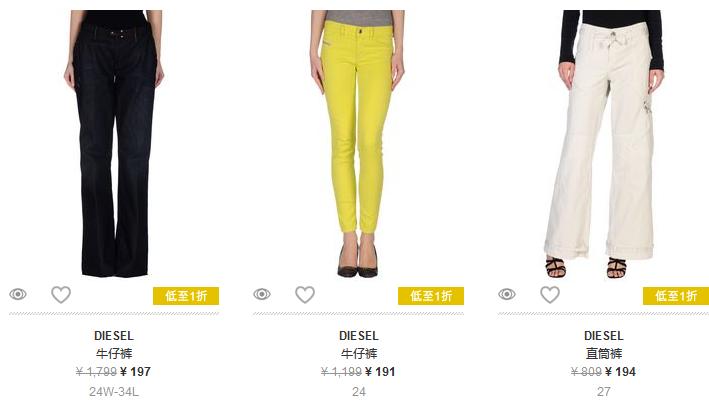The image size is (709, 406).
Task: Open white wide-leg trousers product photo
Action: [606, 143]
